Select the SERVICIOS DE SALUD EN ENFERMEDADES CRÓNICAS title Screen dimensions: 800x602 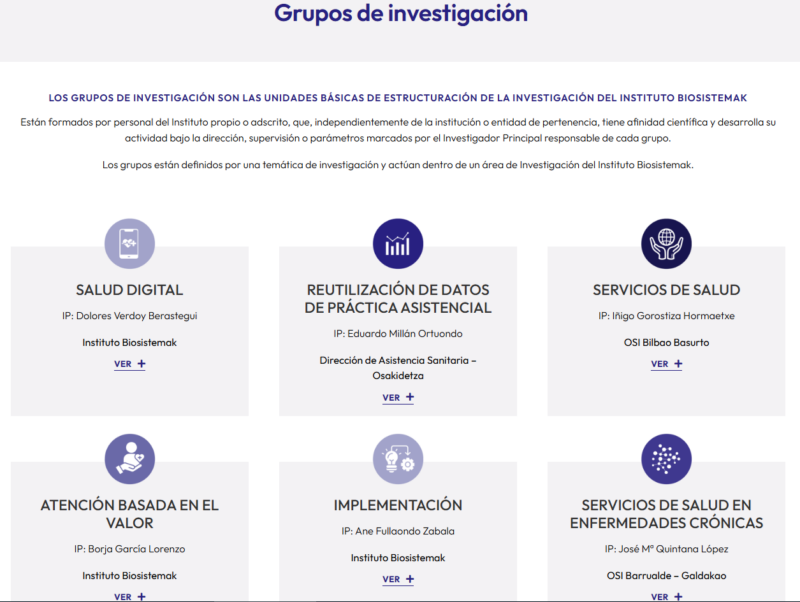(666, 514)
